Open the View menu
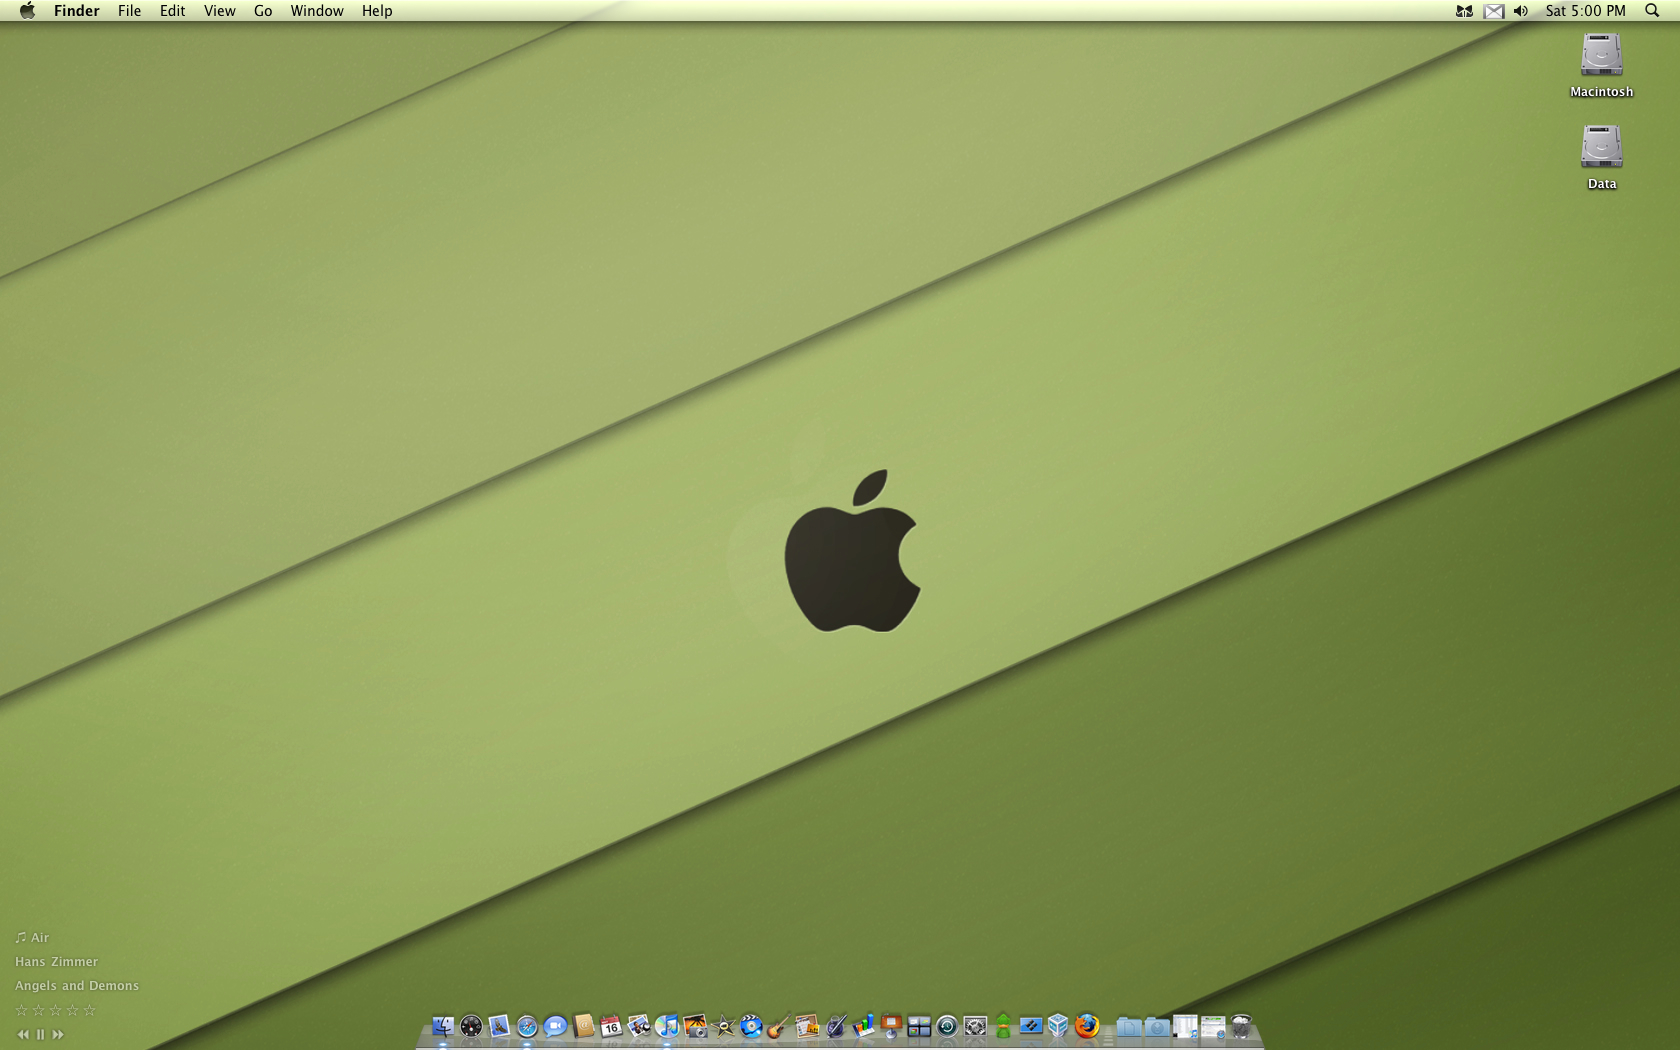This screenshot has width=1680, height=1050. (x=219, y=11)
